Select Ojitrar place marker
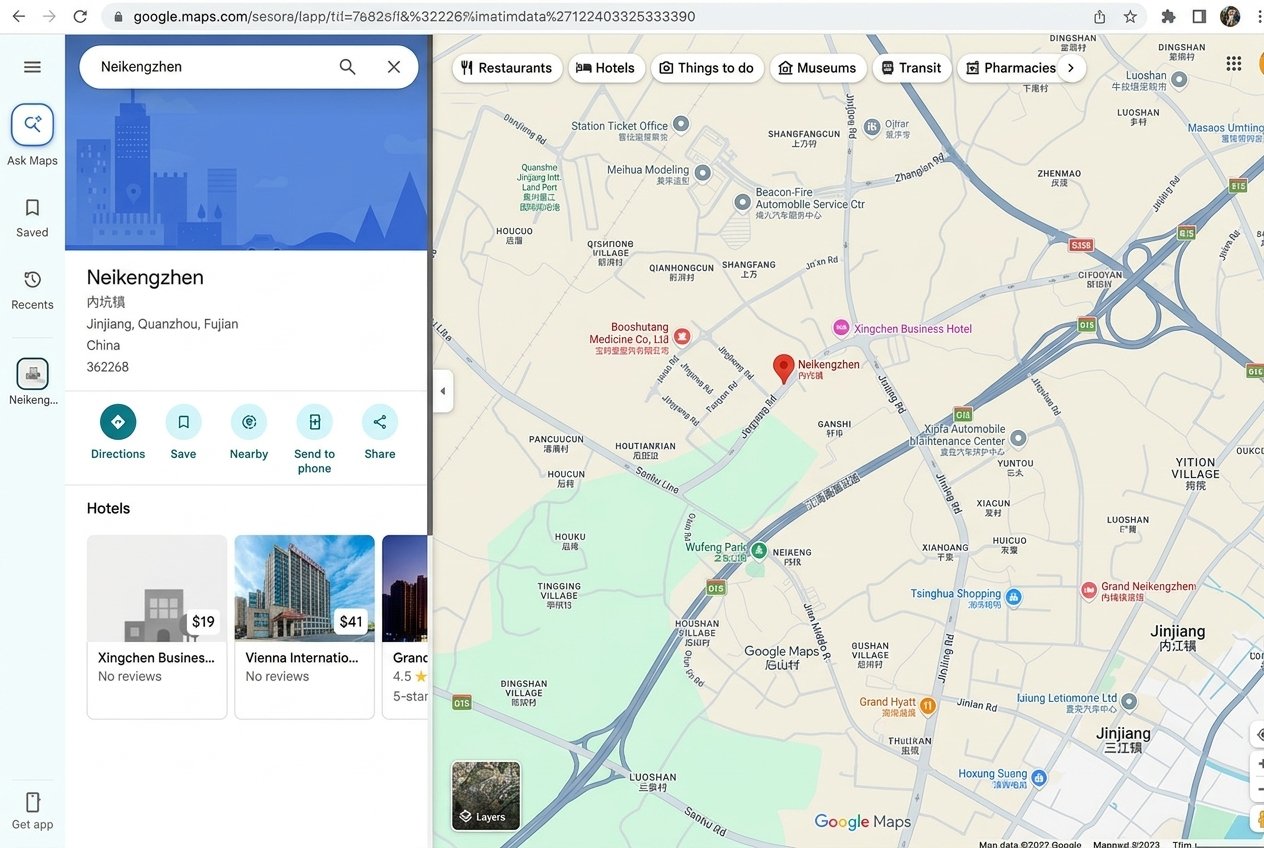The width and height of the screenshot is (1264, 848). pyautogui.click(x=871, y=125)
